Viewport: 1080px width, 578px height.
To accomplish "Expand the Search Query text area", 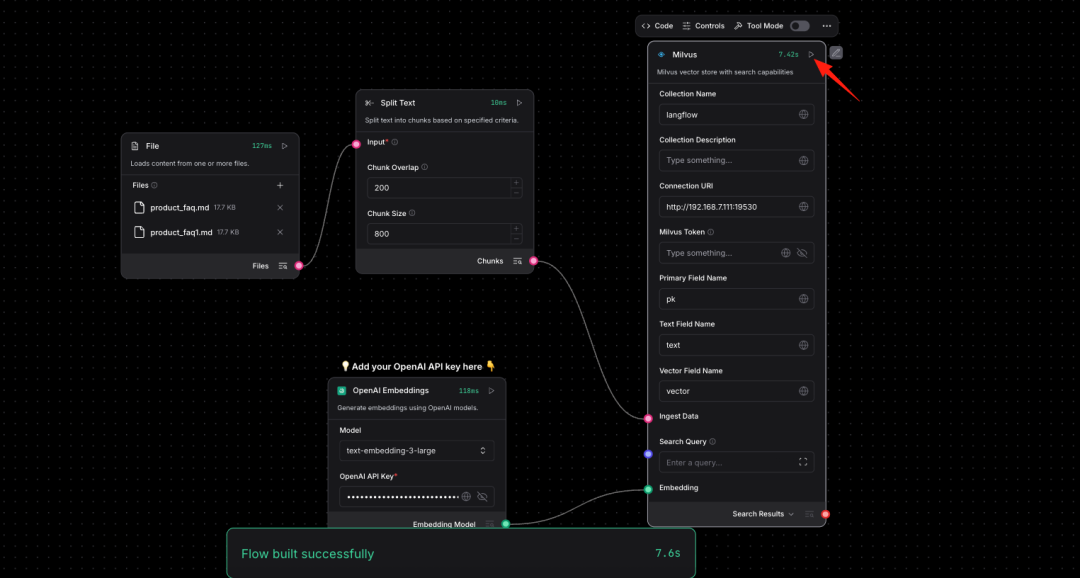I will pos(803,462).
